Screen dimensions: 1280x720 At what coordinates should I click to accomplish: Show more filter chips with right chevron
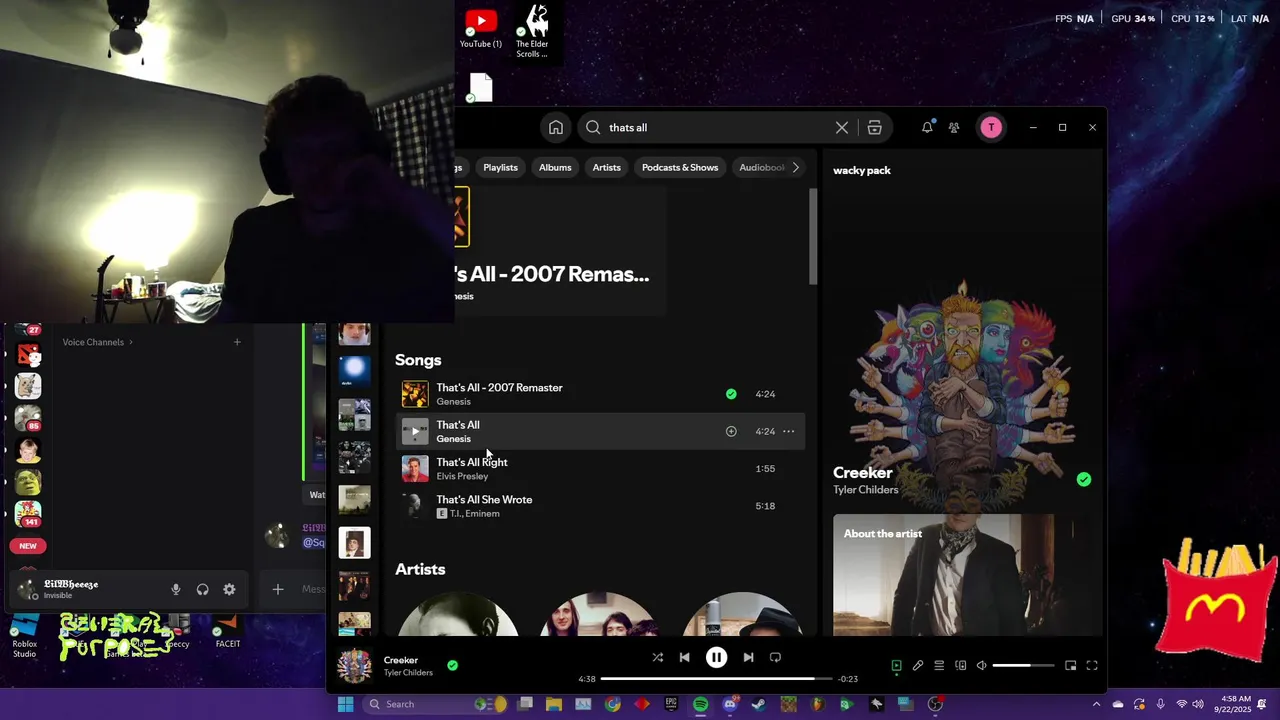(796, 167)
